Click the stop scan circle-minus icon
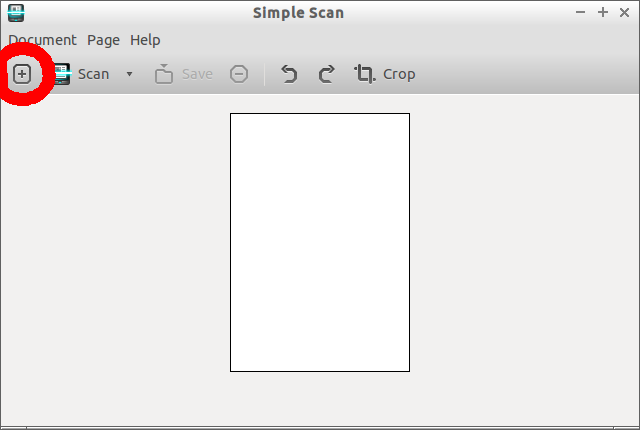The height and width of the screenshot is (430, 640). coord(239,74)
